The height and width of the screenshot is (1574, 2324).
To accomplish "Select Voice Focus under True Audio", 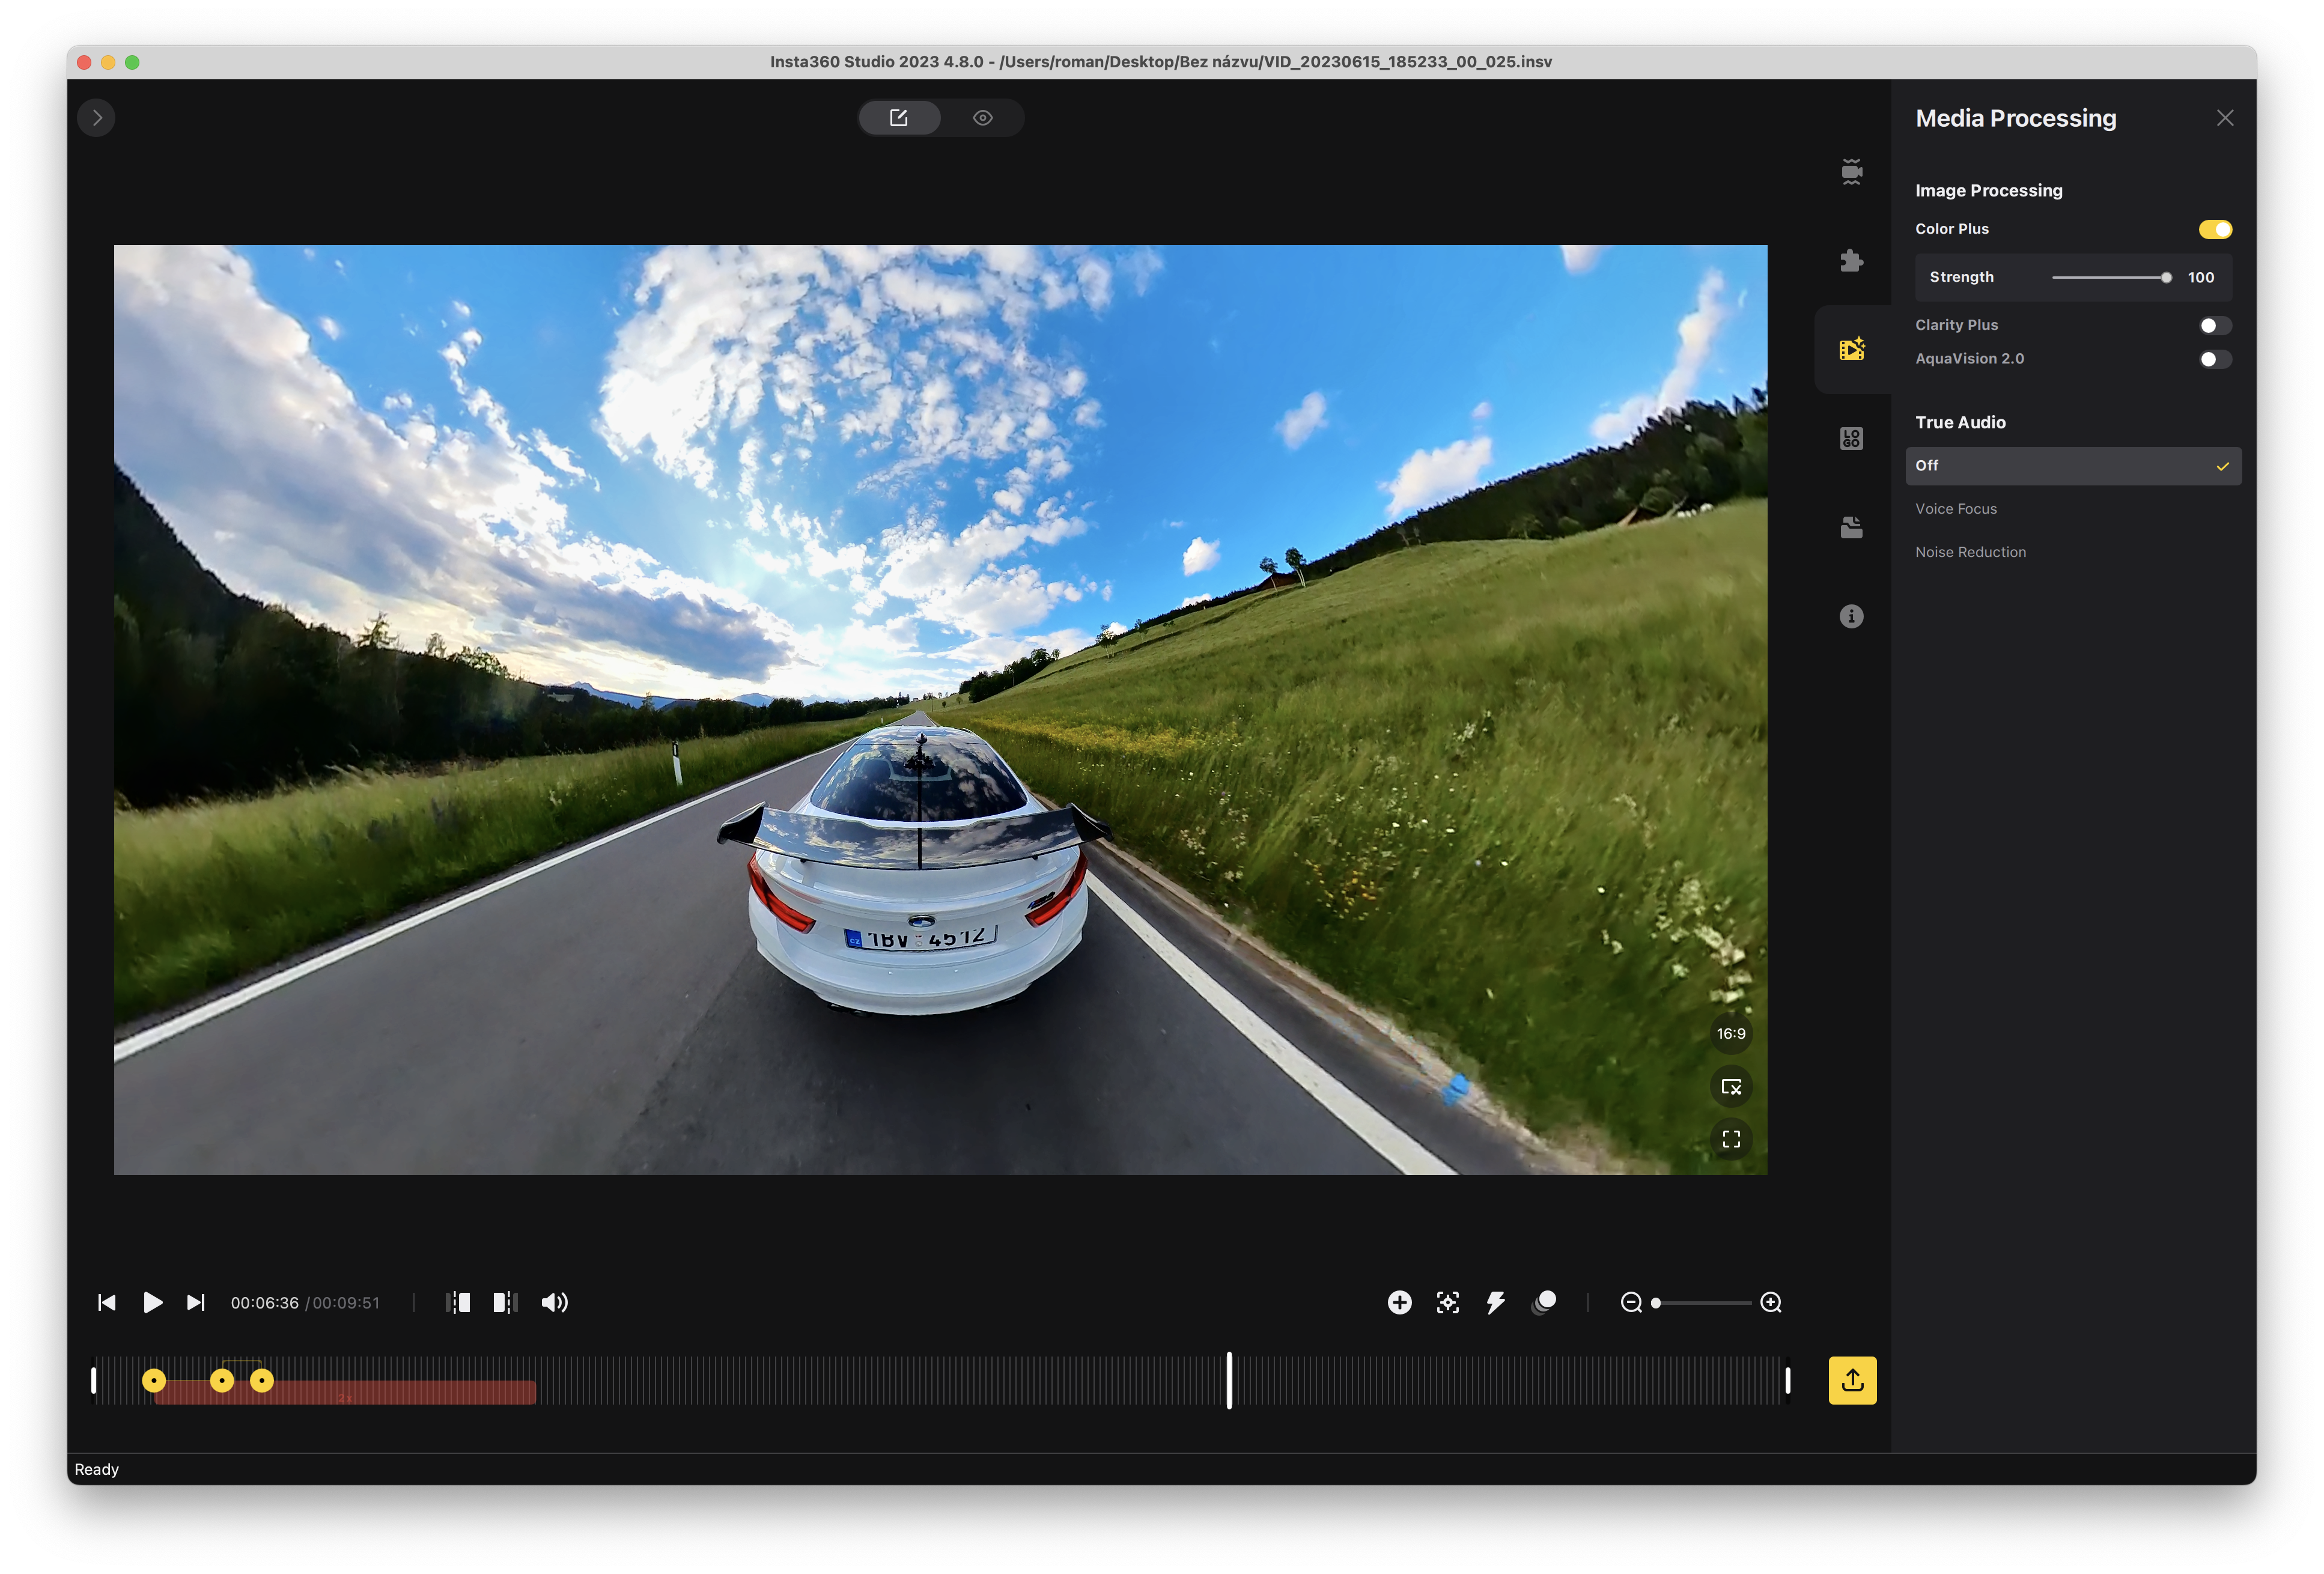I will click(1955, 508).
